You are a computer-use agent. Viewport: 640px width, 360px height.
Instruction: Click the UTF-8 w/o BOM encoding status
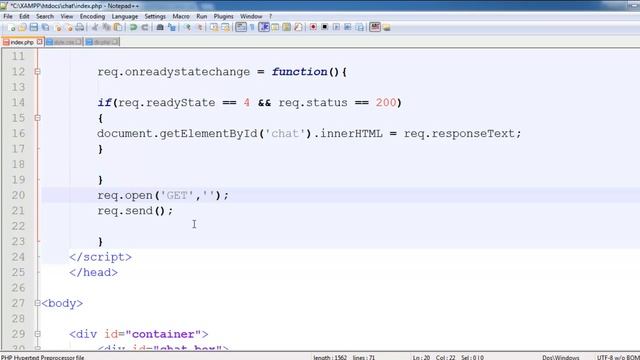tap(618, 357)
